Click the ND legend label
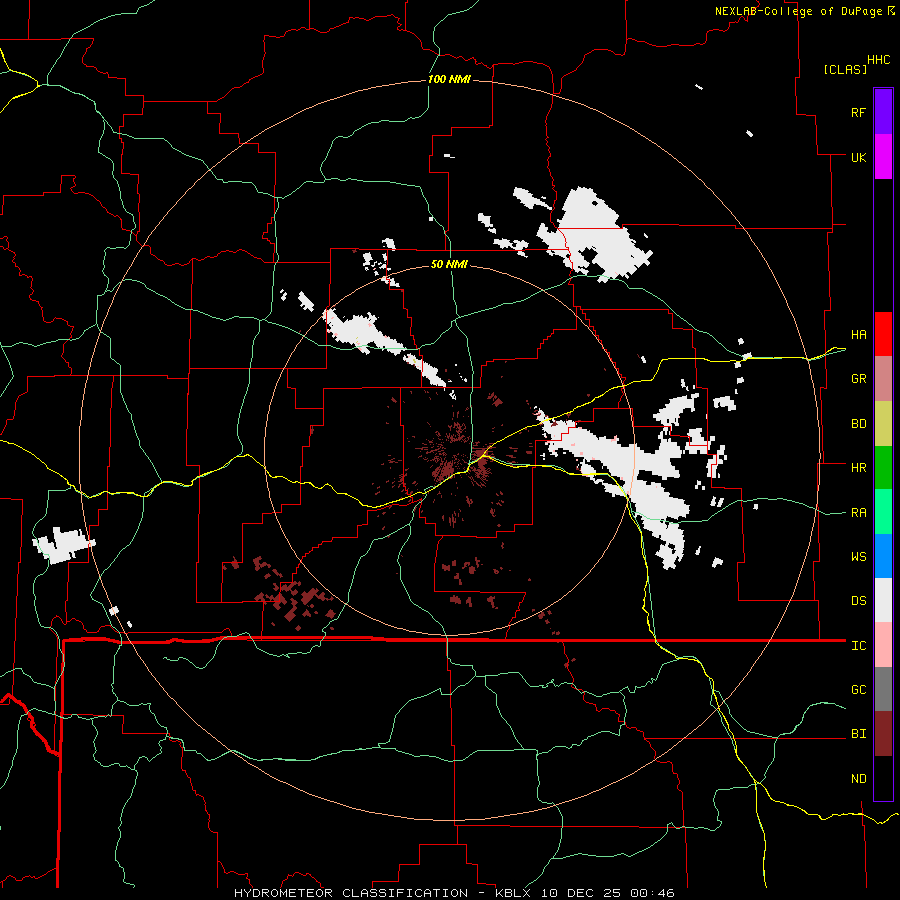This screenshot has height=900, width=900. (x=858, y=778)
